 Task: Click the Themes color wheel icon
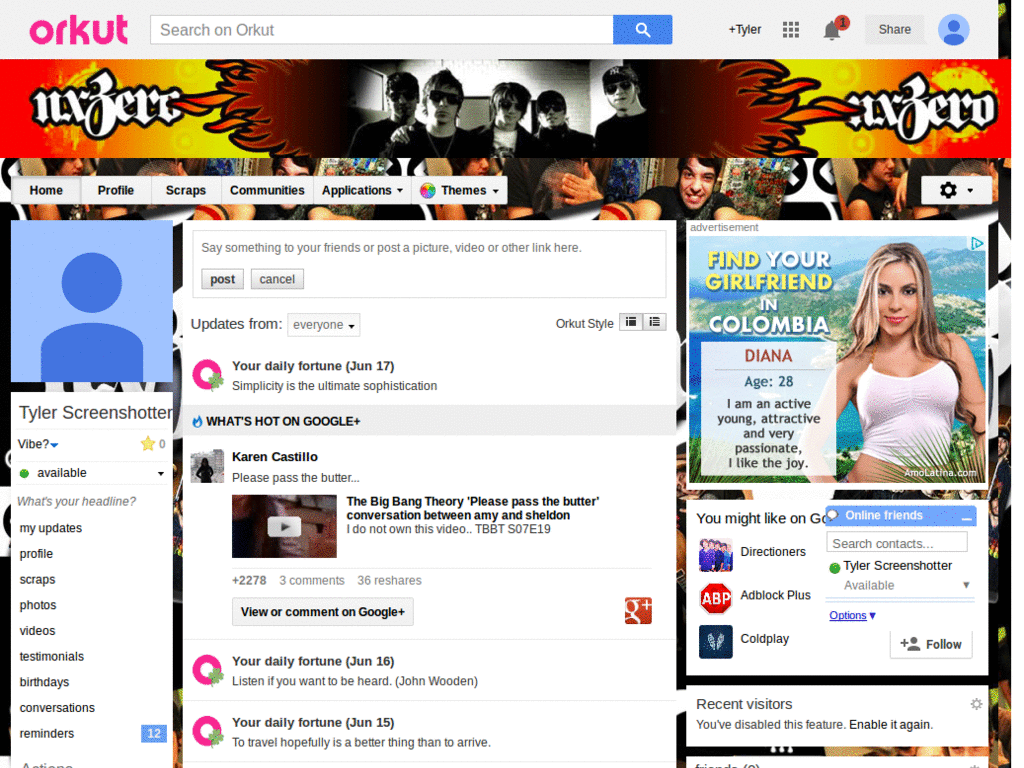(428, 191)
